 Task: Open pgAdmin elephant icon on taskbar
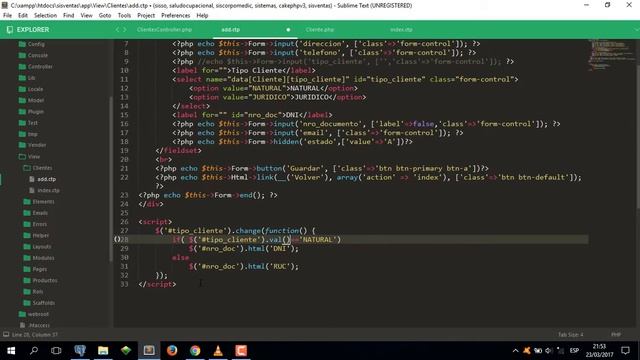point(80,351)
